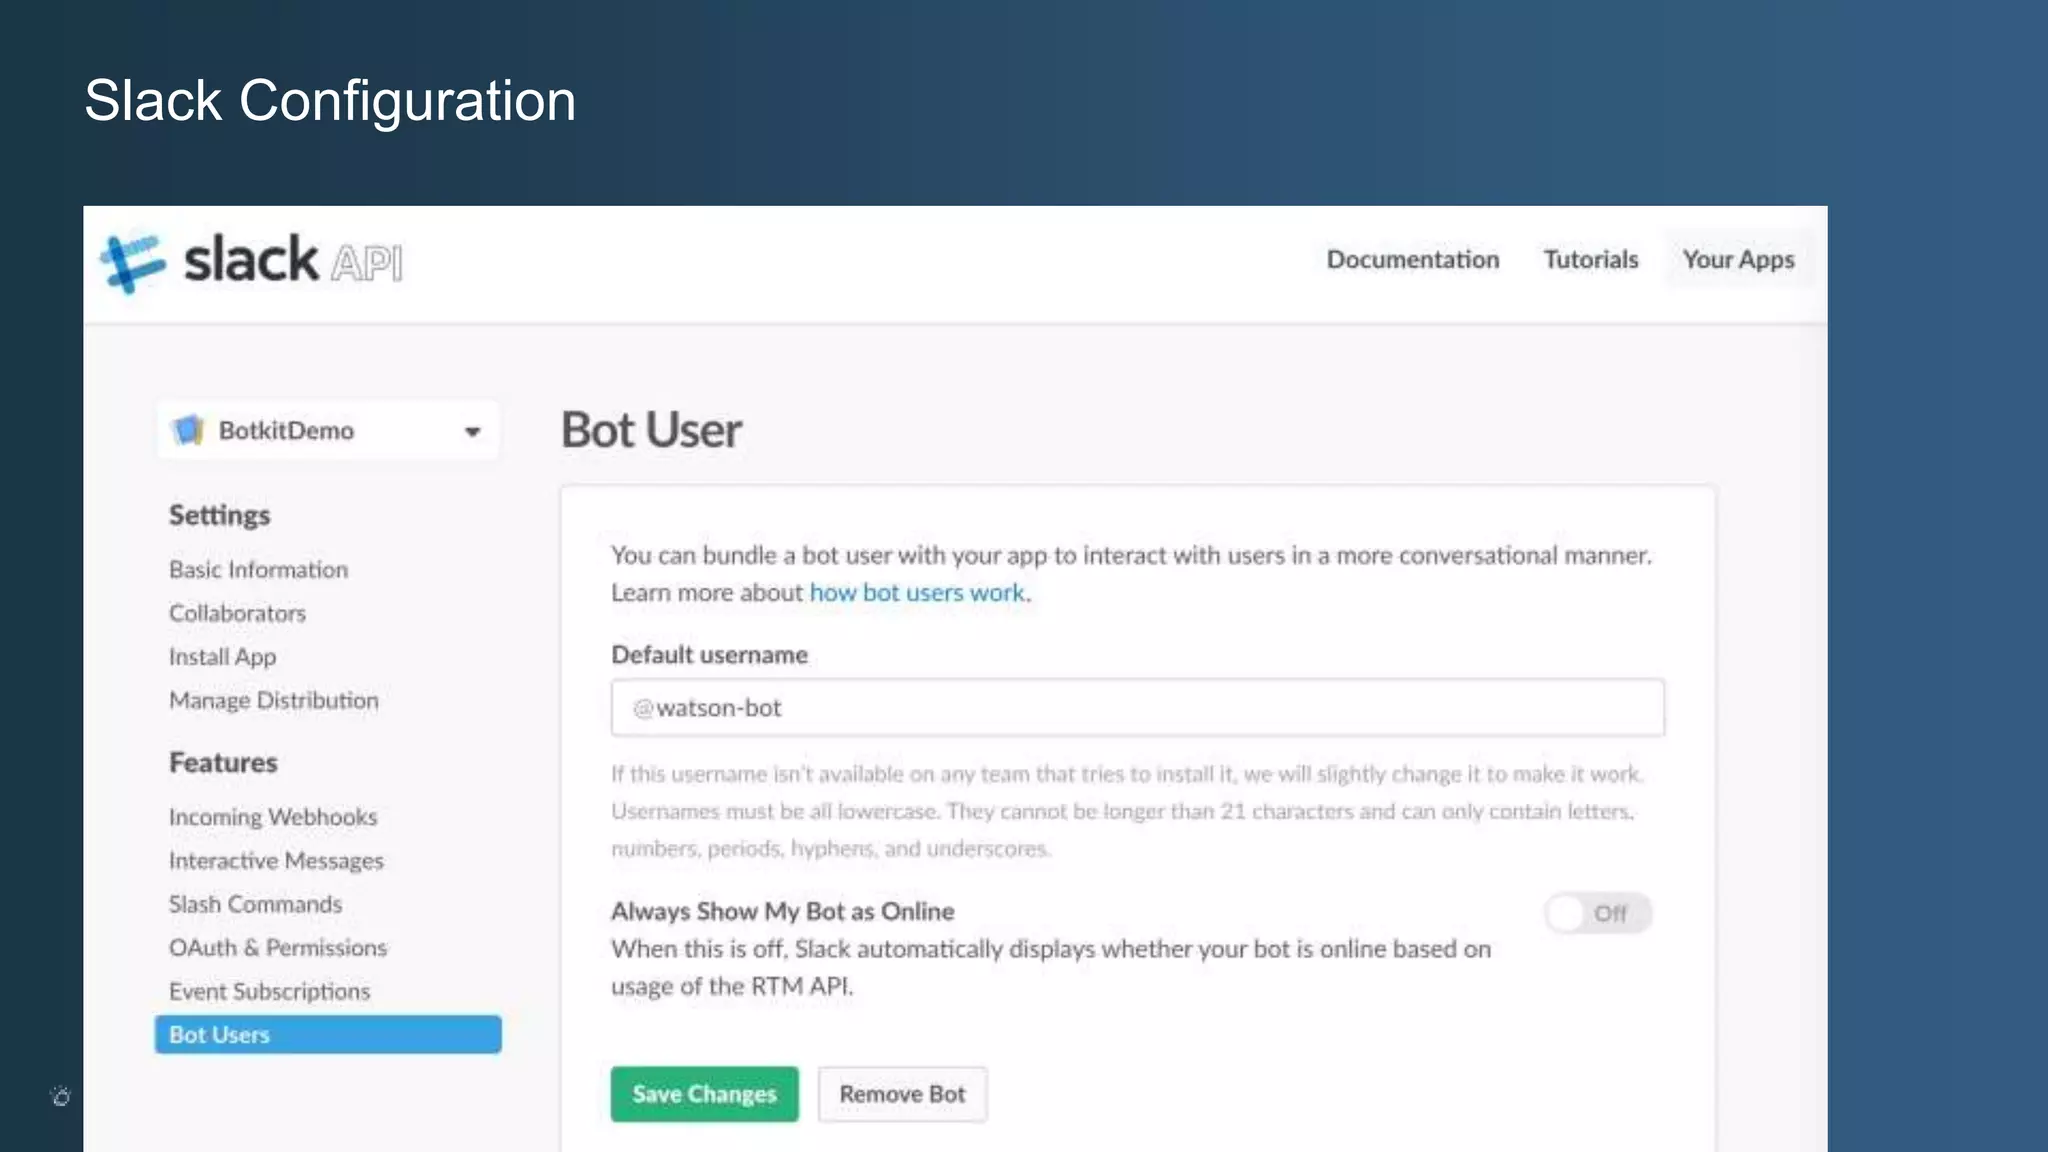This screenshot has height=1152, width=2048.
Task: Open Manage Distribution page
Action: point(274,700)
